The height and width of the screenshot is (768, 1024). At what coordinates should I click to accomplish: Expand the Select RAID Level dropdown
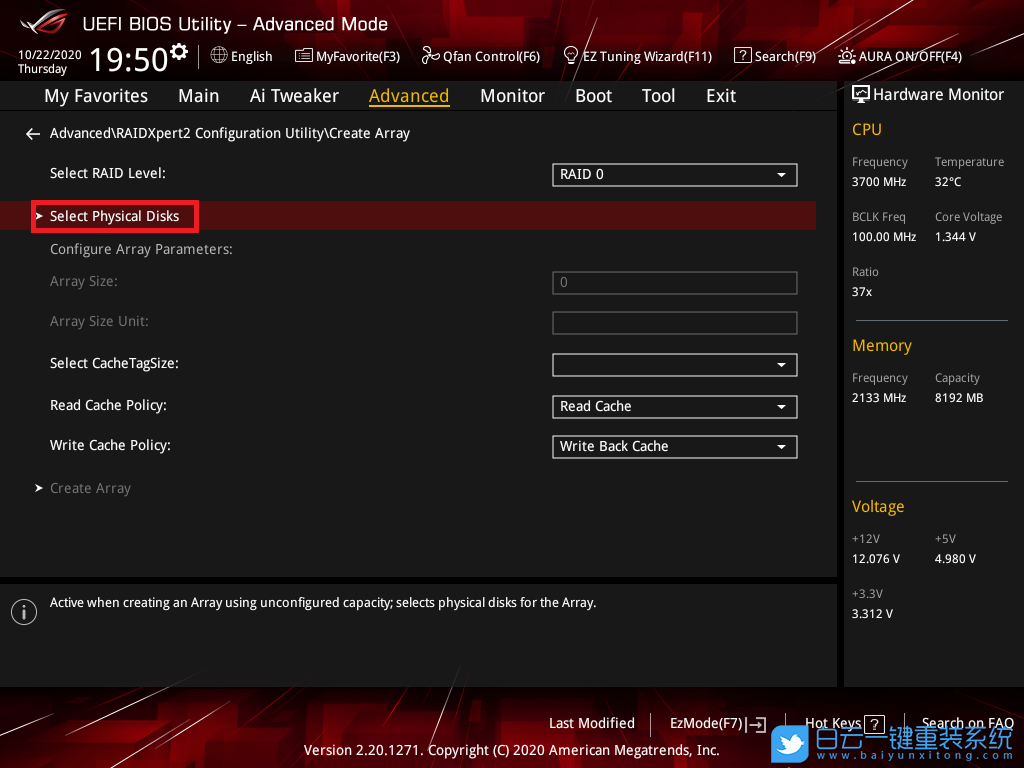click(x=674, y=174)
